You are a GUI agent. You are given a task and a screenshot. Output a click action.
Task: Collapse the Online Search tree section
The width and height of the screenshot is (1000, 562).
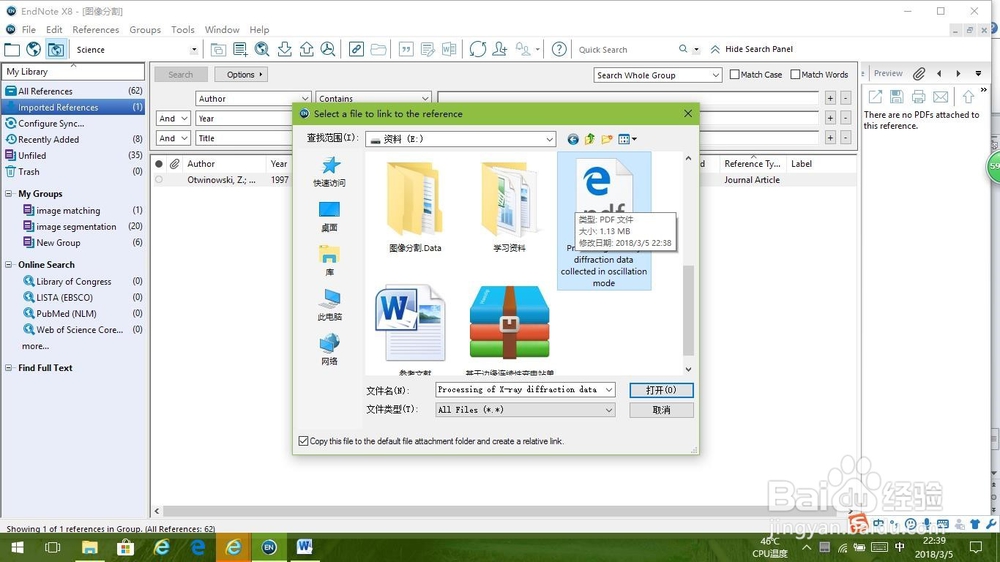pos(9,265)
